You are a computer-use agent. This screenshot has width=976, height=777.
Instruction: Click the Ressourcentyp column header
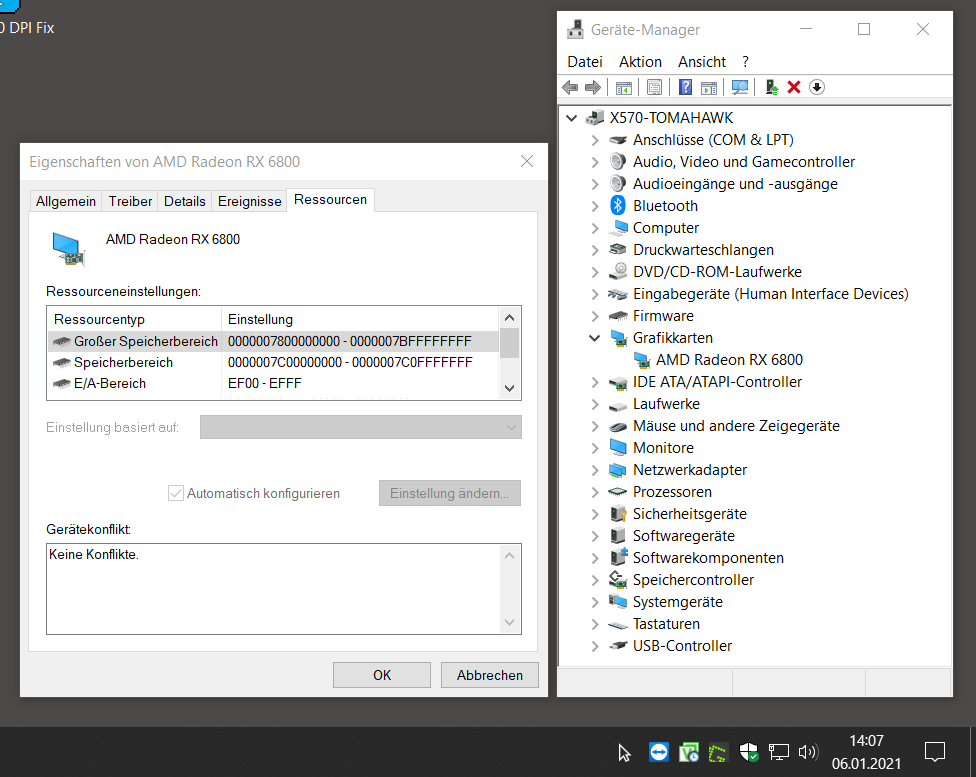[134, 319]
